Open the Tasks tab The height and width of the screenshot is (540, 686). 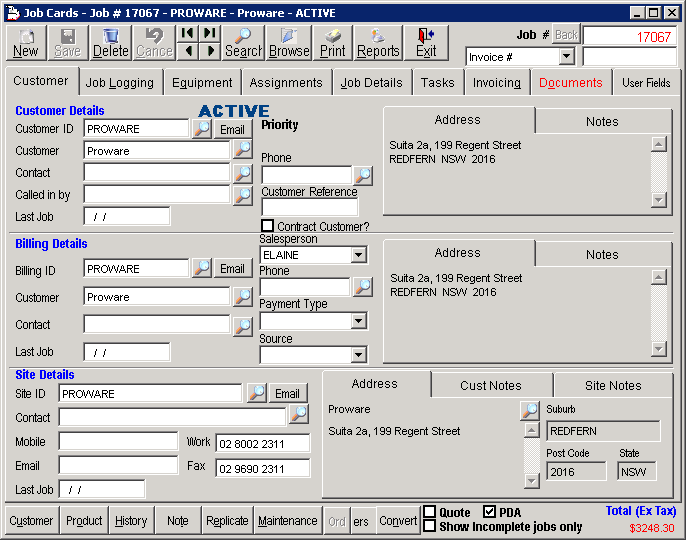(x=438, y=83)
